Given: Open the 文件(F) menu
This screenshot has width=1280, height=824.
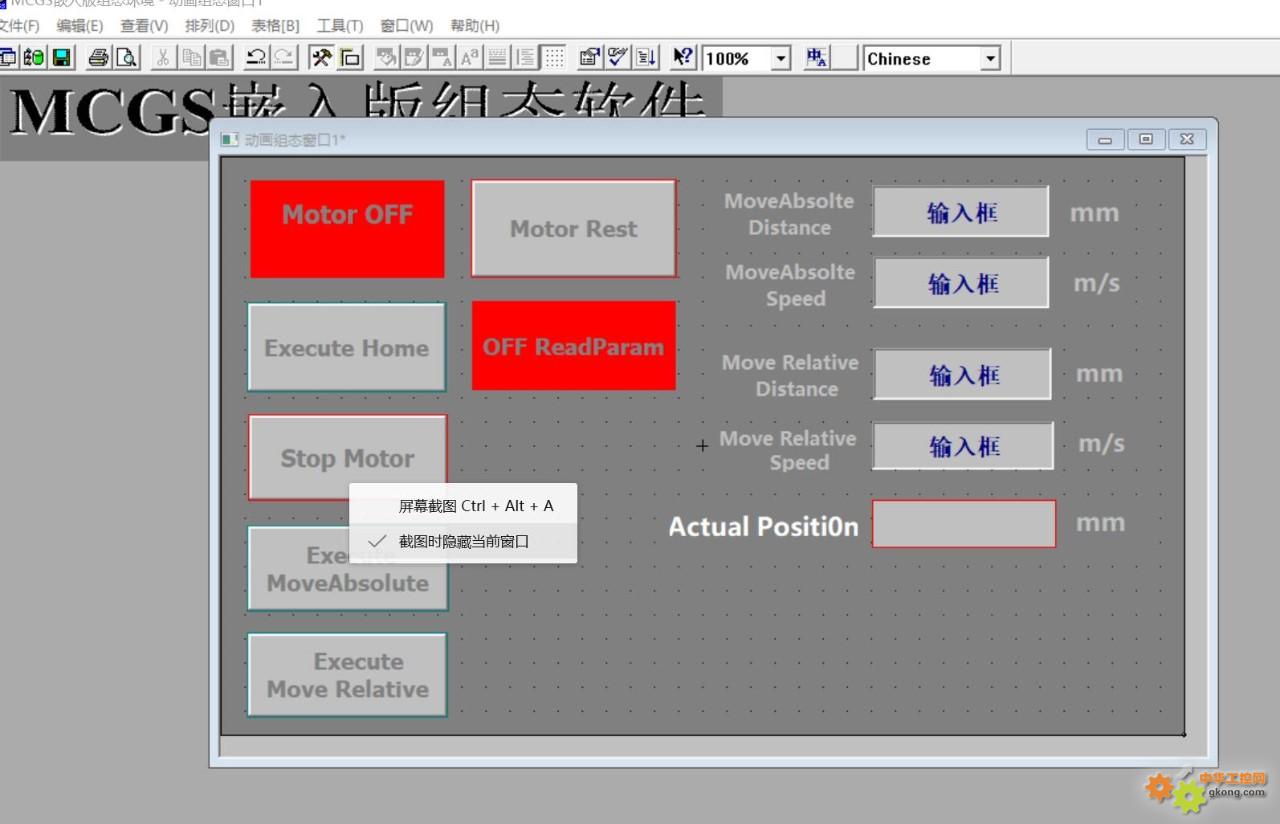Looking at the screenshot, I should [x=18, y=26].
